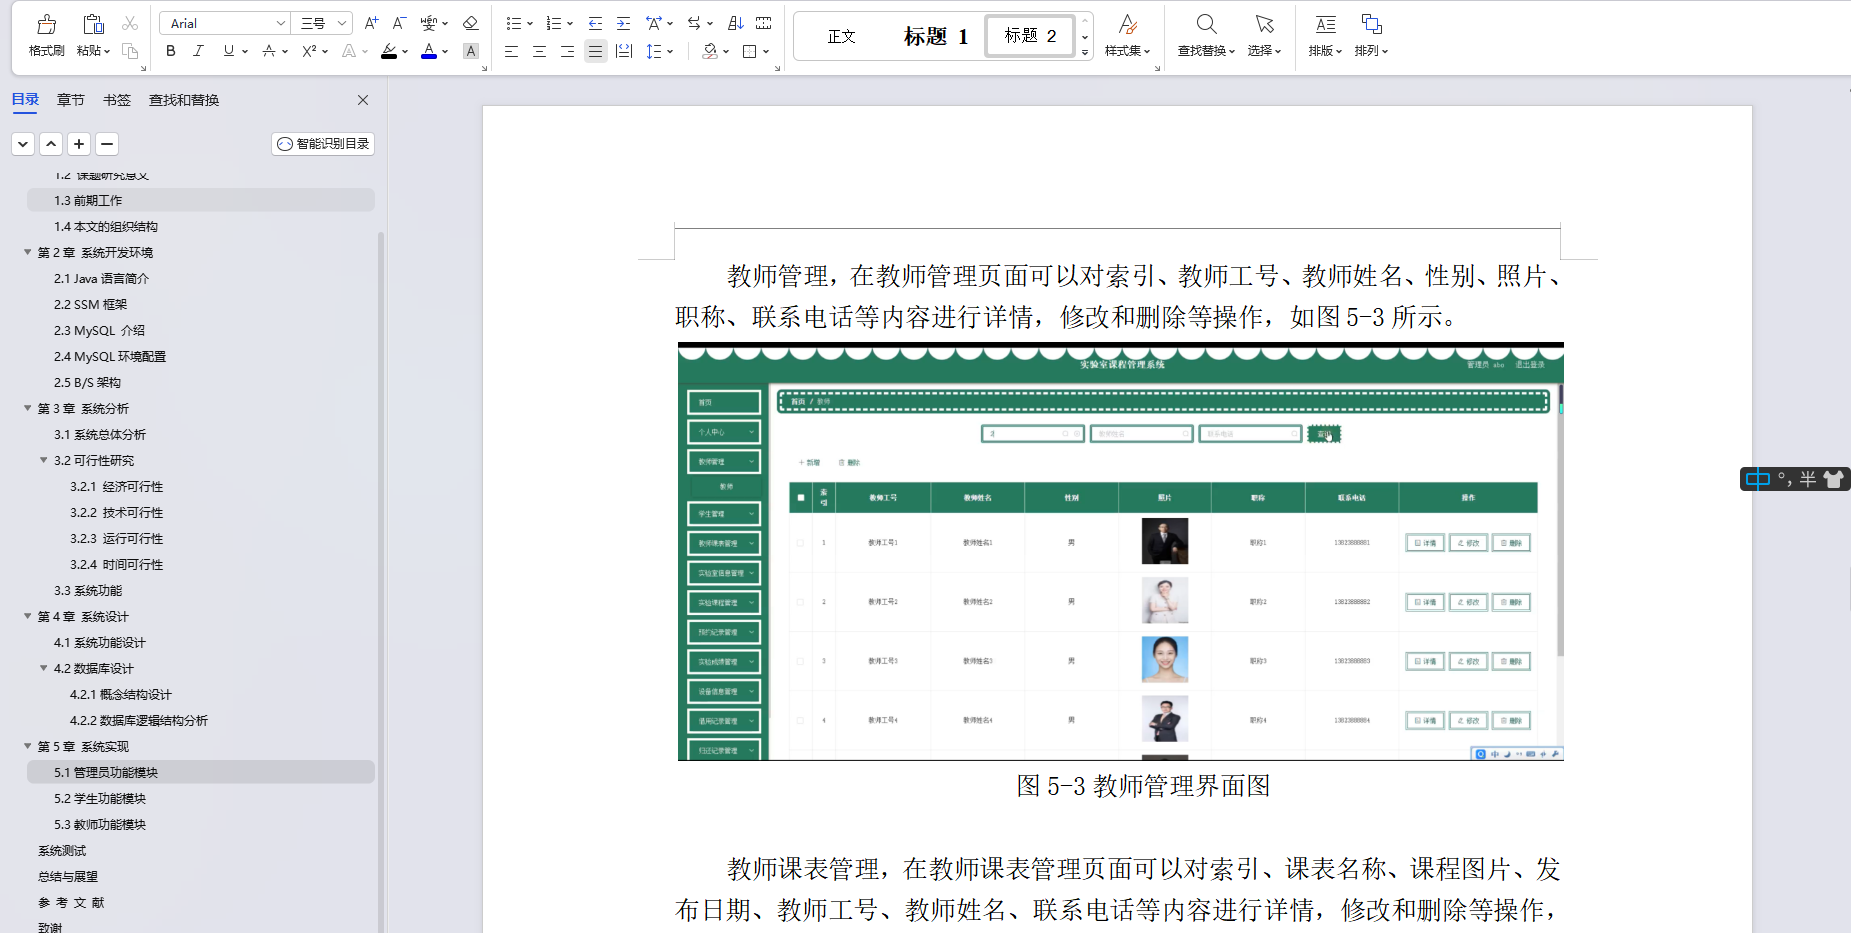Align text right
Viewport: 1851px width, 933px height.
point(567,51)
